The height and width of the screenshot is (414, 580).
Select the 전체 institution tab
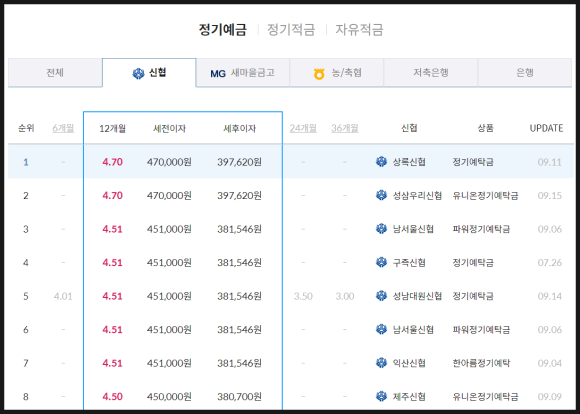[x=55, y=73]
